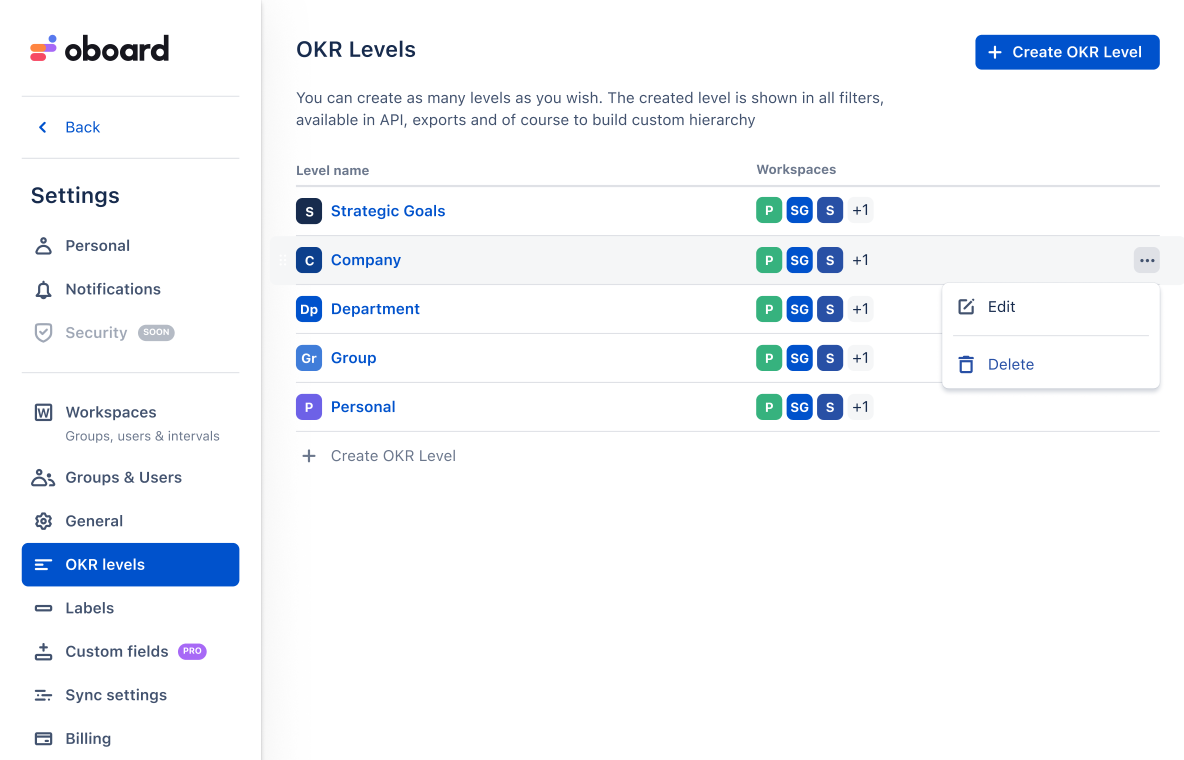Click the General gear icon

coord(44,521)
